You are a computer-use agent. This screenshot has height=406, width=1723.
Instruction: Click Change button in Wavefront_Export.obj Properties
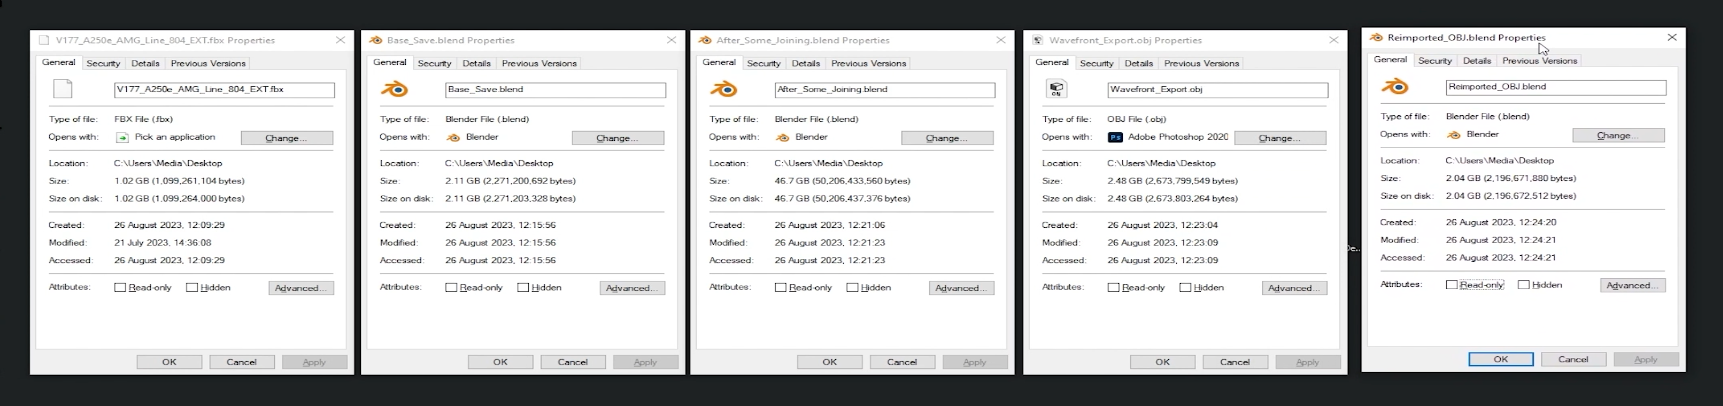tap(1279, 138)
